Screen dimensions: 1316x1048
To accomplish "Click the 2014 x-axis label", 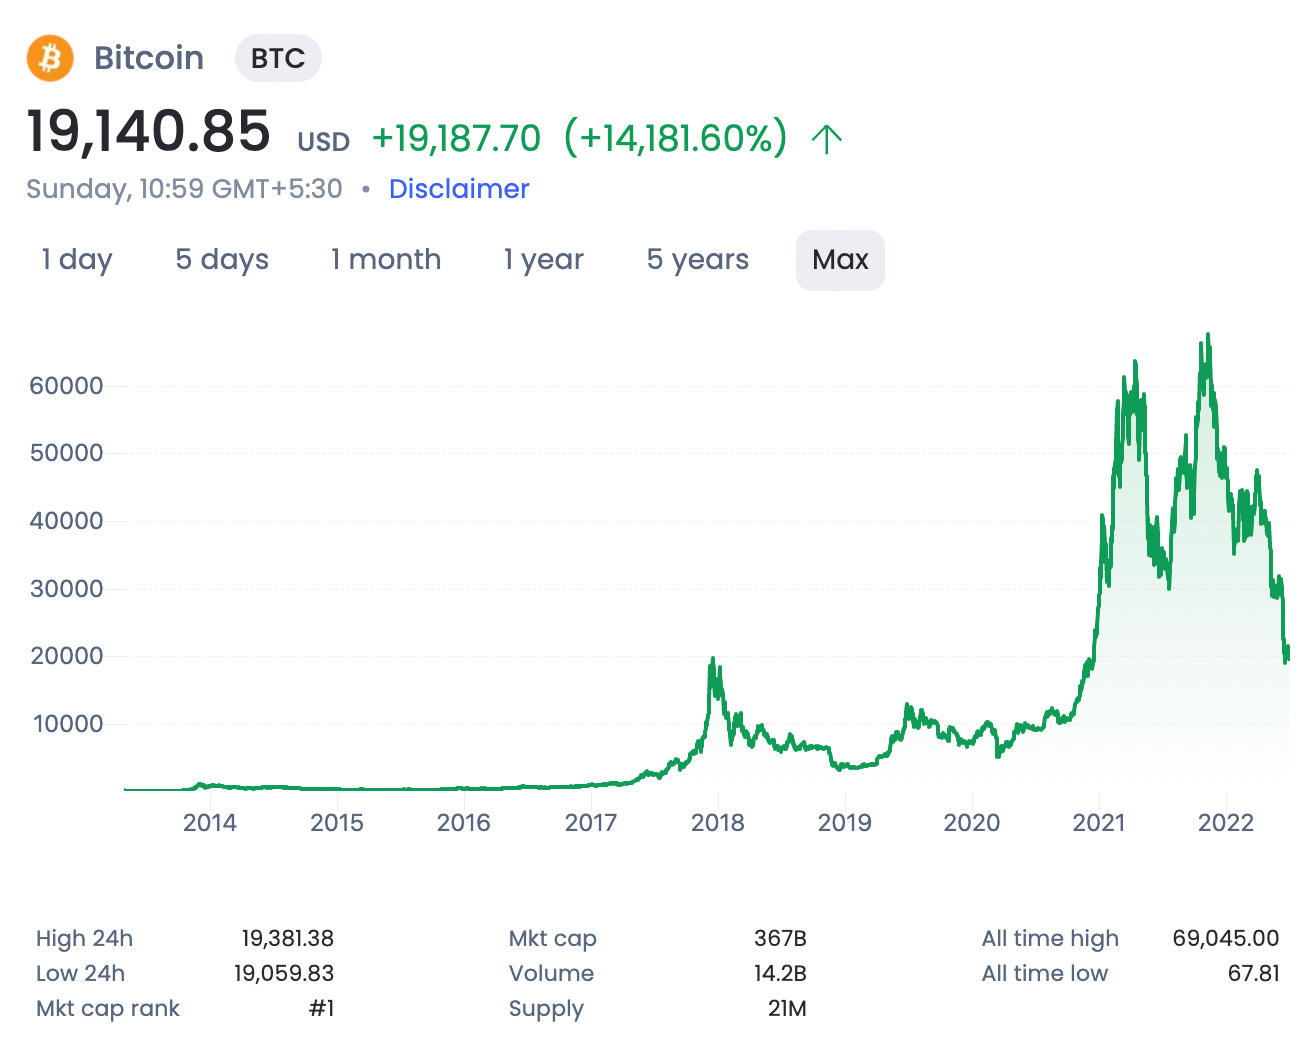I will pyautogui.click(x=210, y=823).
